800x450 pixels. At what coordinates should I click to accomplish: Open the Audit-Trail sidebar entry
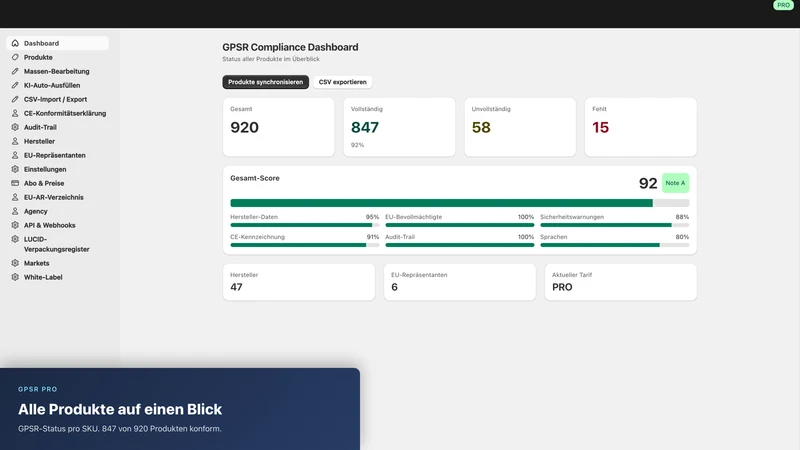pyautogui.click(x=57, y=127)
